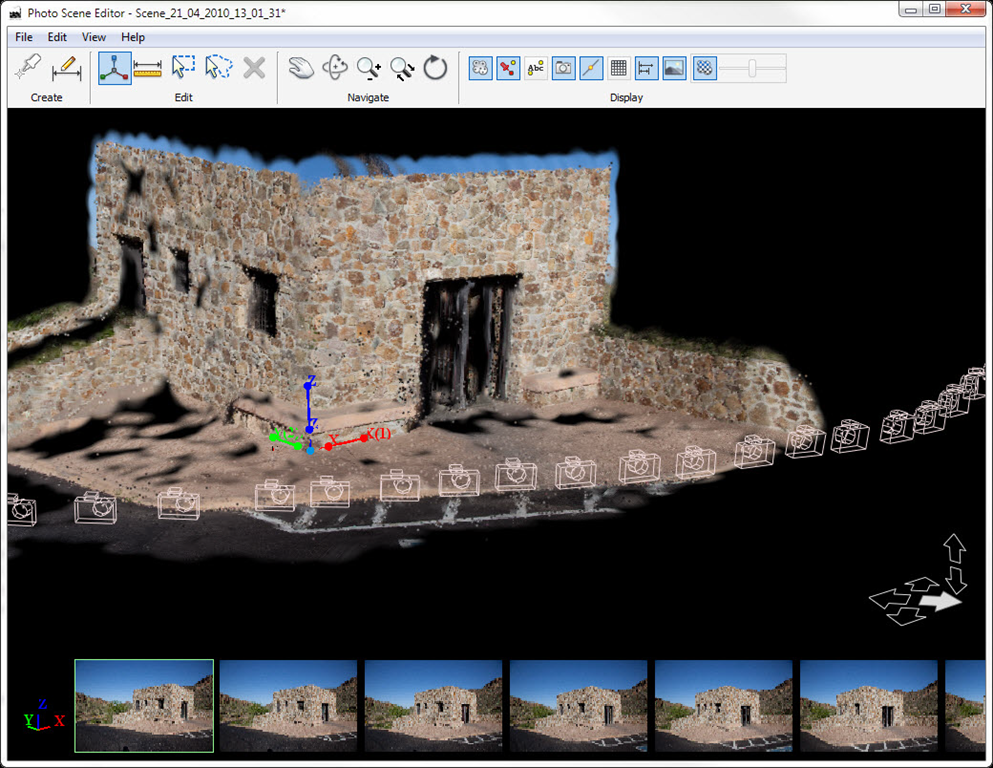This screenshot has height=768, width=993.
Task: Activate the rectangular selection tool
Action: (183, 67)
